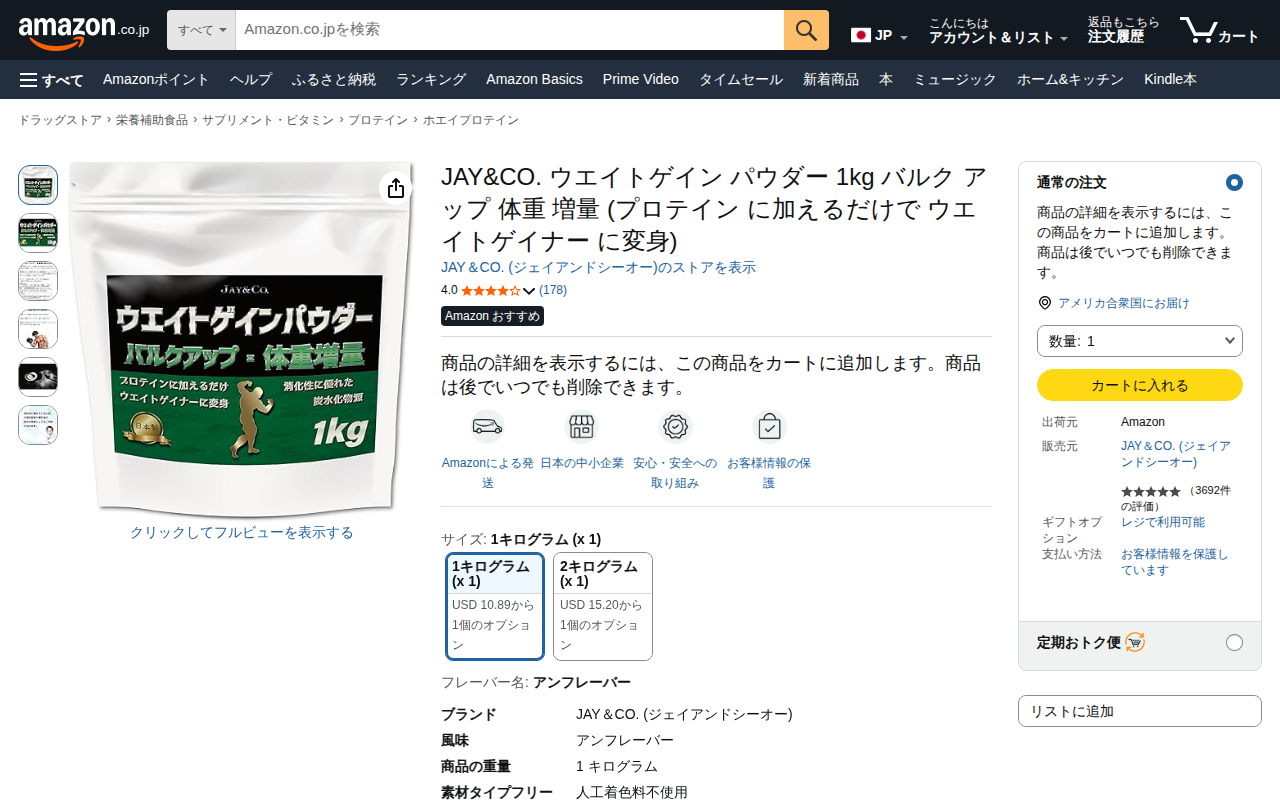Click the location pin delivery icon
The width and height of the screenshot is (1280, 800).
click(1045, 303)
